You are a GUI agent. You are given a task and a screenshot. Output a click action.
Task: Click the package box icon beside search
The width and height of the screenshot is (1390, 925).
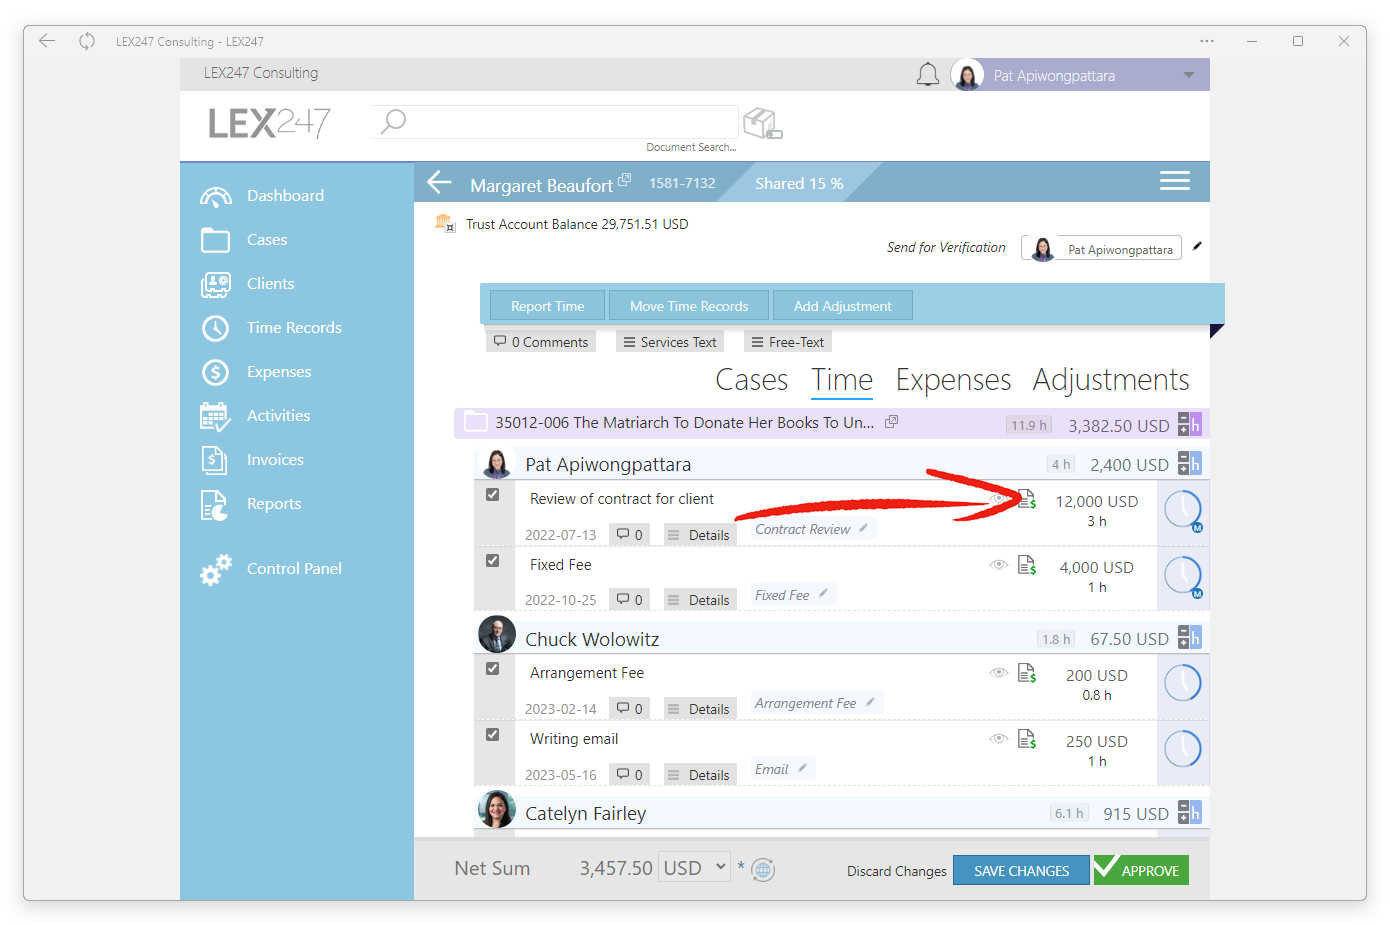(x=762, y=123)
